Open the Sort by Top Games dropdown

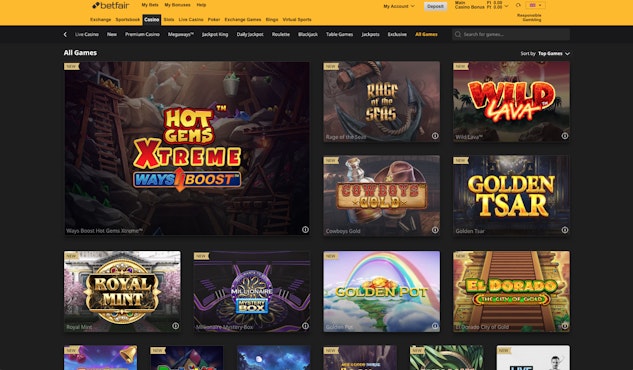coord(545,53)
